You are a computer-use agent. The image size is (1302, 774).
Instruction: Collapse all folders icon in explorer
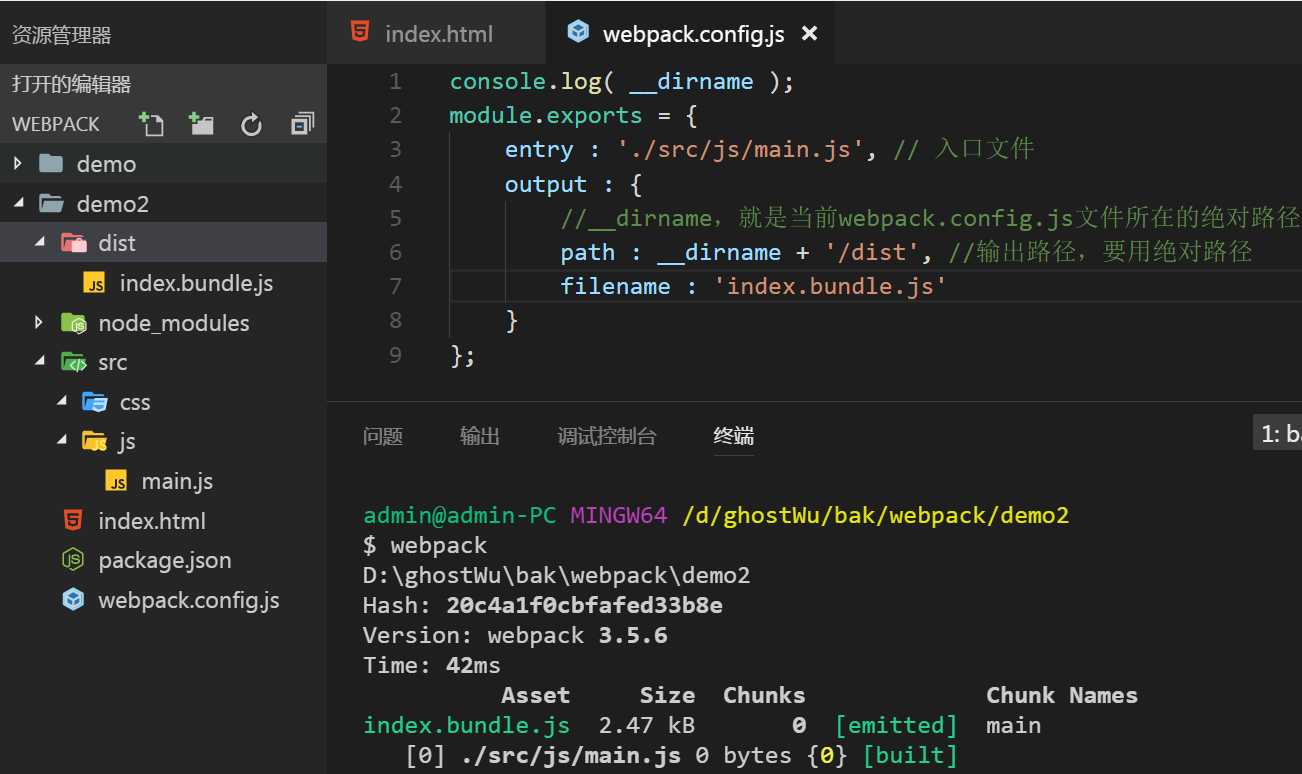coord(302,124)
